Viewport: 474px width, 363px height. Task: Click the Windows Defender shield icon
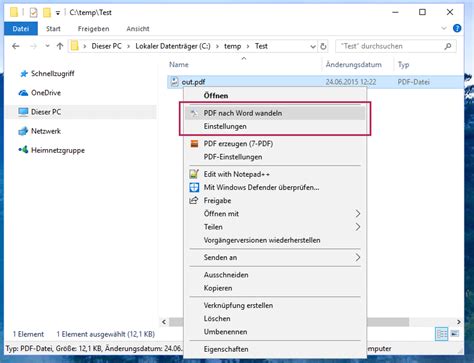coord(194,187)
